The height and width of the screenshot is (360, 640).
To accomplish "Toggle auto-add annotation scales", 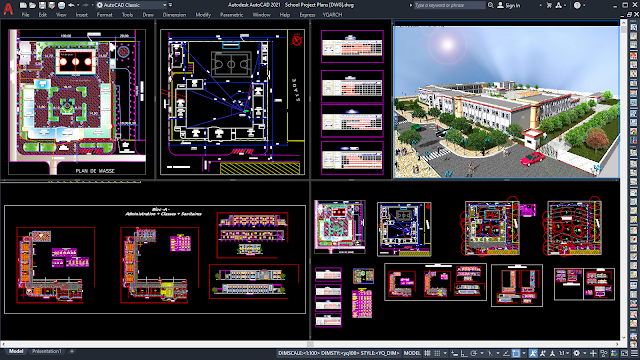I will click(543, 353).
